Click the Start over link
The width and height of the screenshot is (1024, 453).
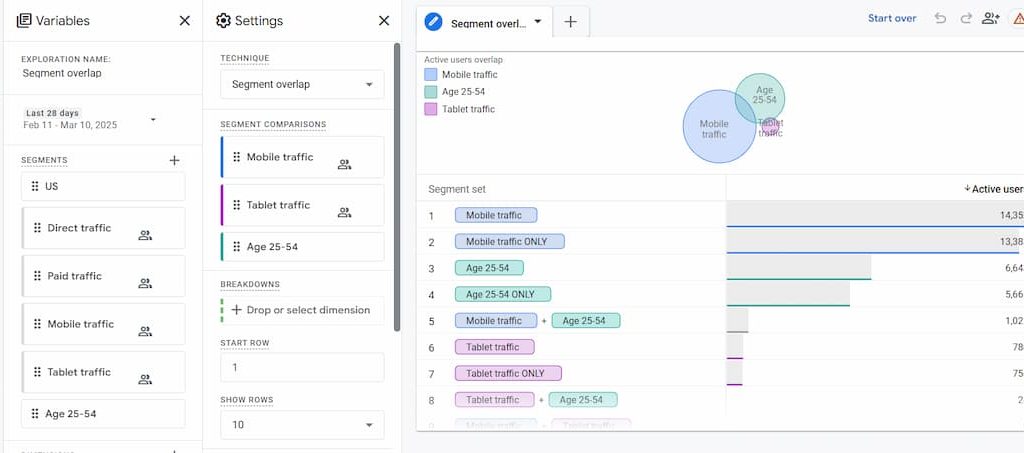[892, 18]
